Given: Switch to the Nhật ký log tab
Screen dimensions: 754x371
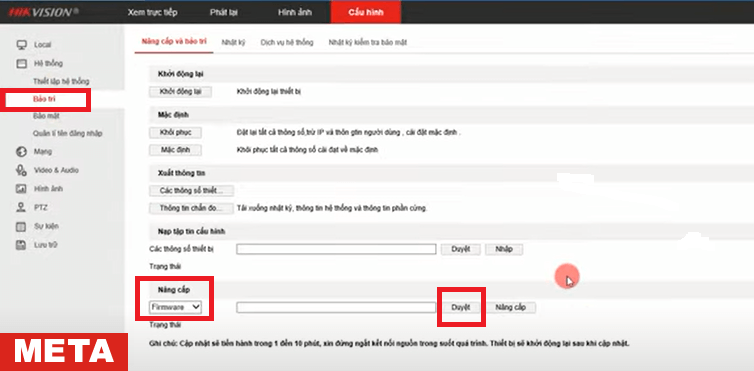Looking at the screenshot, I should click(x=233, y=42).
